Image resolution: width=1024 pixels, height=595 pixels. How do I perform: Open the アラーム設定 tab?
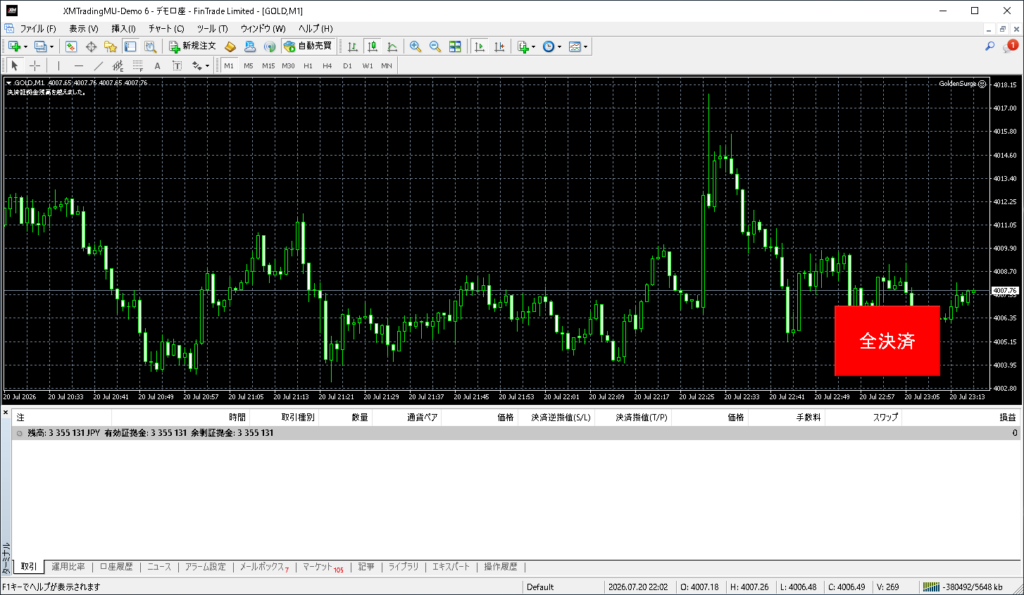tap(205, 566)
